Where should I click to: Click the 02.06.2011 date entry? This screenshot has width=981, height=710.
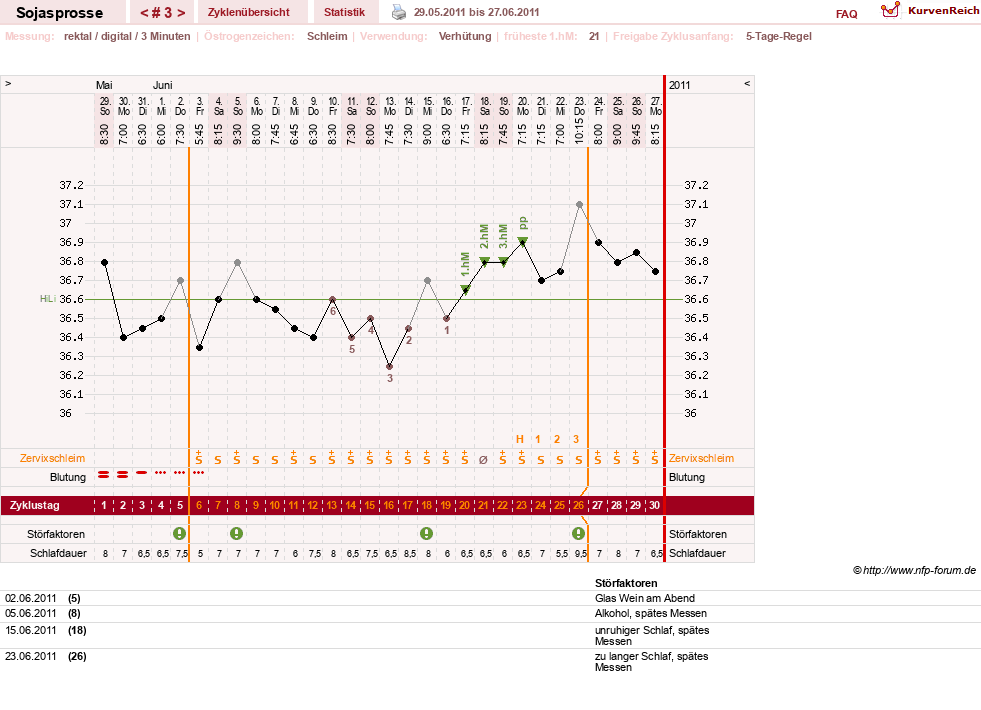pos(31,598)
